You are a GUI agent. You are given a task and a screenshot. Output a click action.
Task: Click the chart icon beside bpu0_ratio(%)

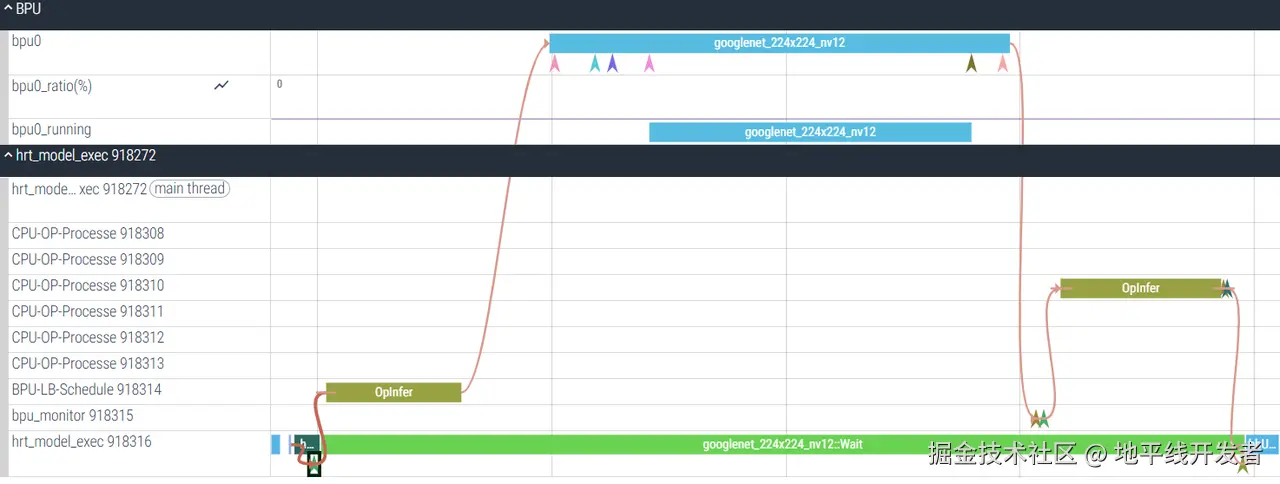(x=222, y=86)
